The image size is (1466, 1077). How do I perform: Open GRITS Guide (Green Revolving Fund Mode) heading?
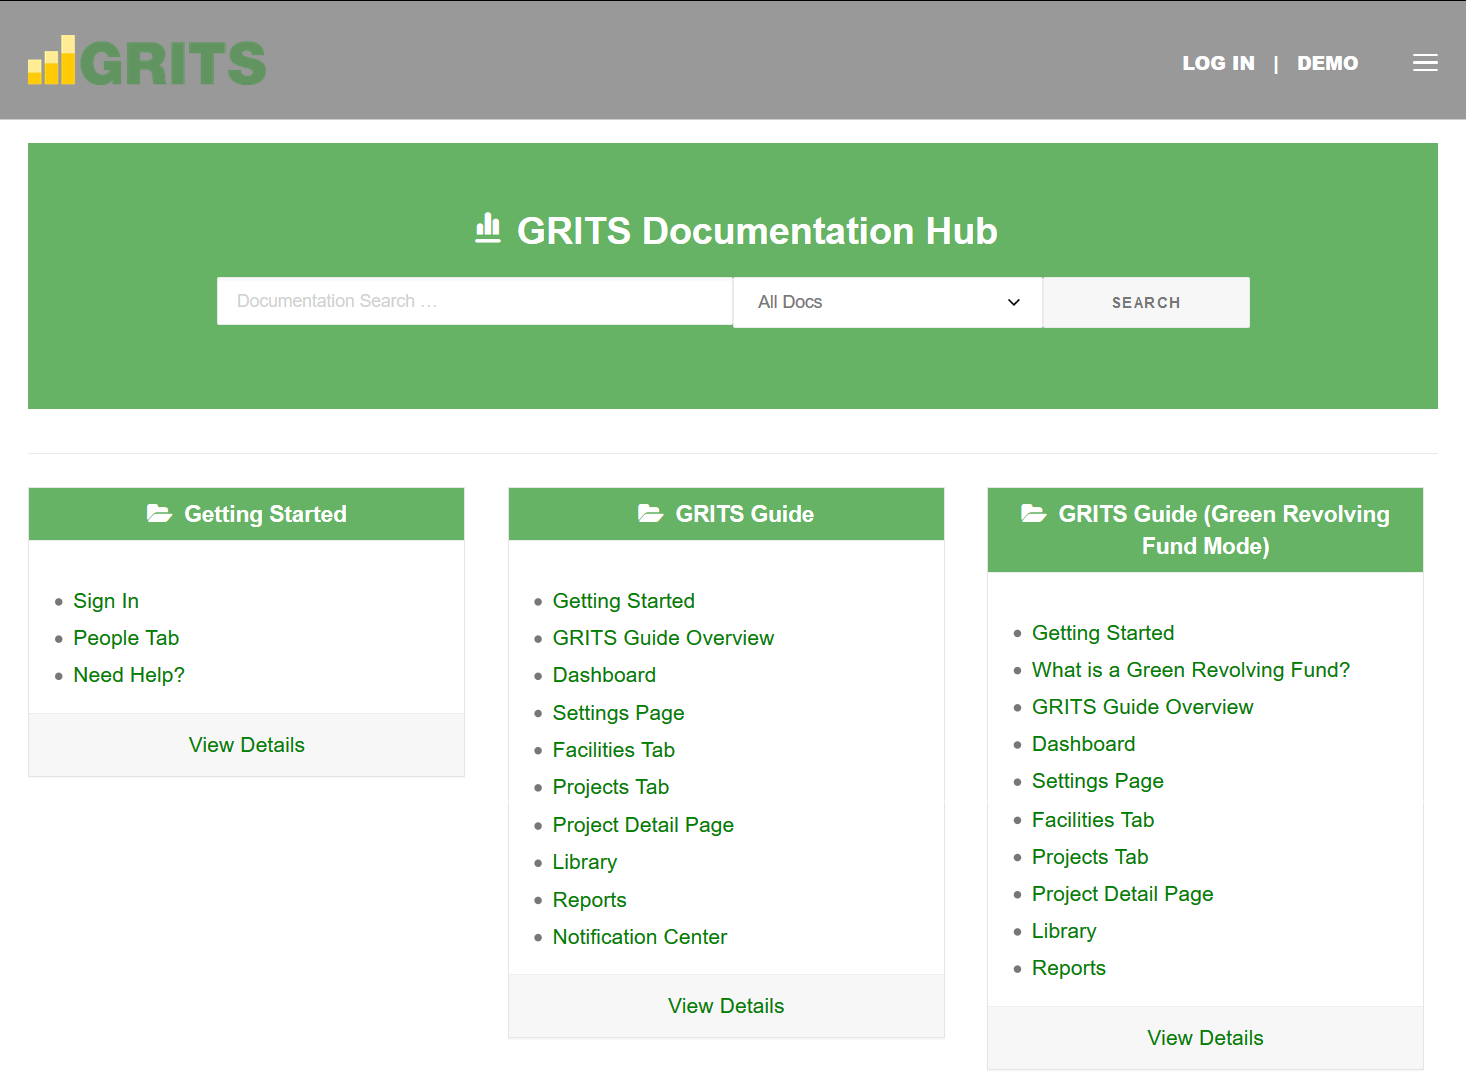1224,530
